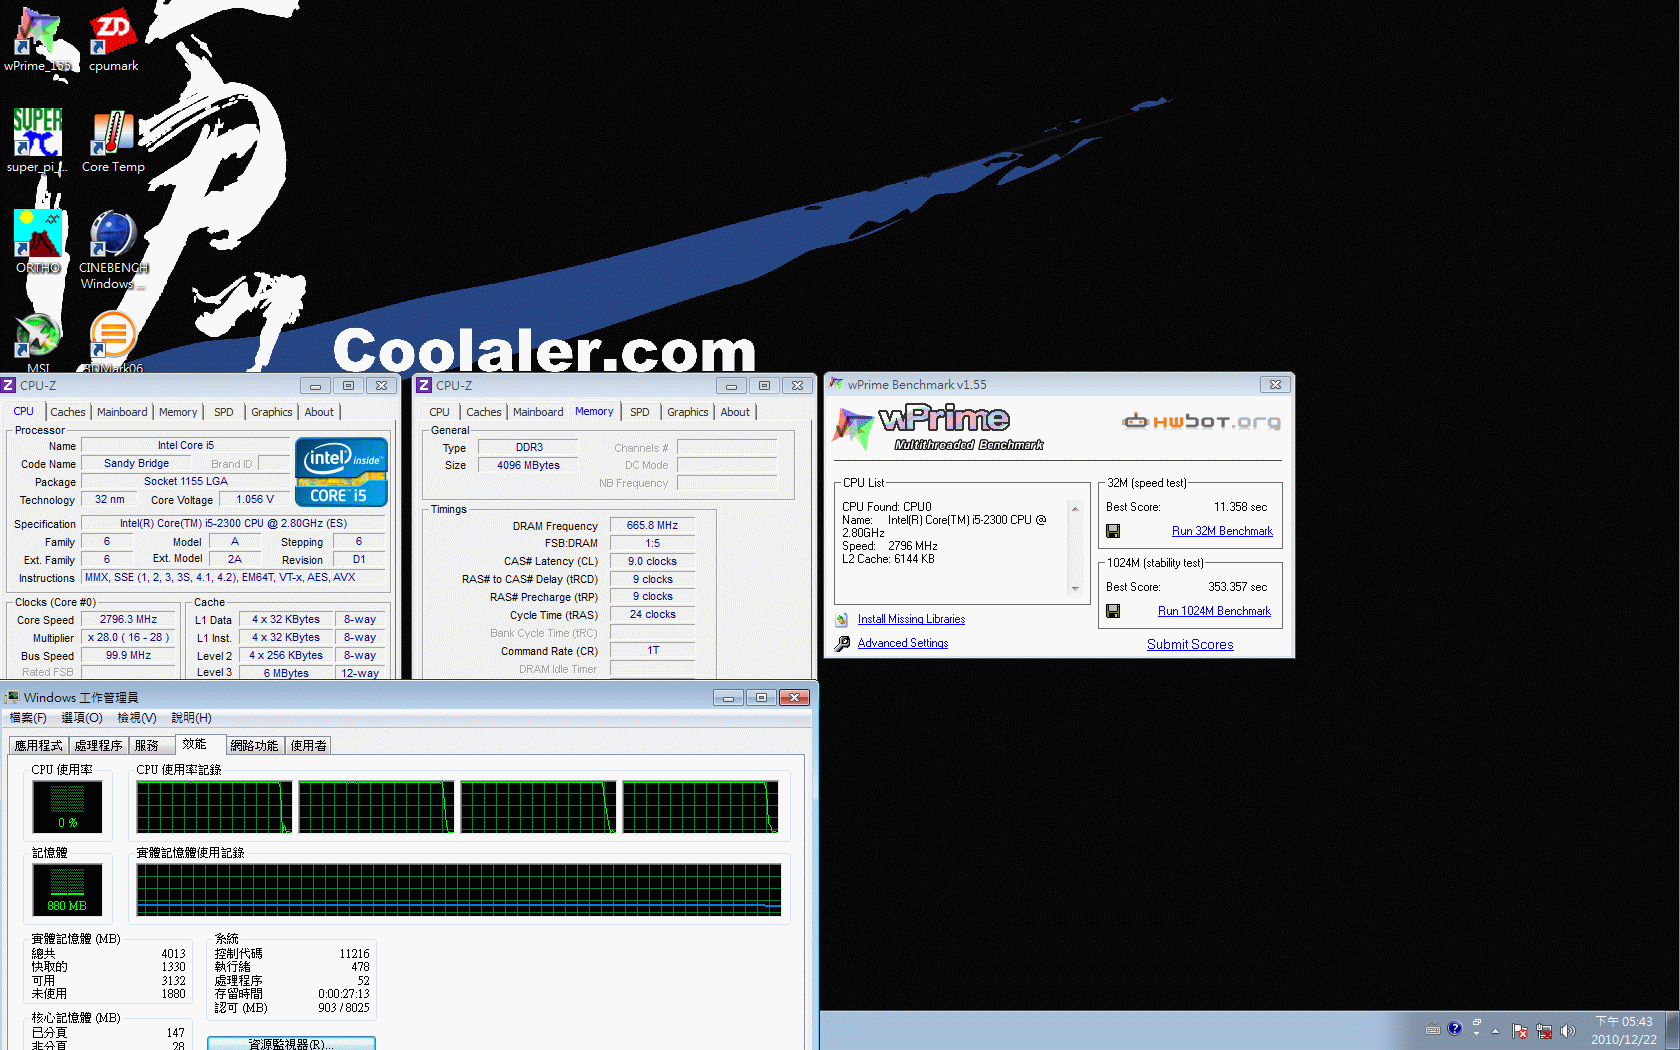Open the volume speaker tray icon

click(x=1568, y=1030)
